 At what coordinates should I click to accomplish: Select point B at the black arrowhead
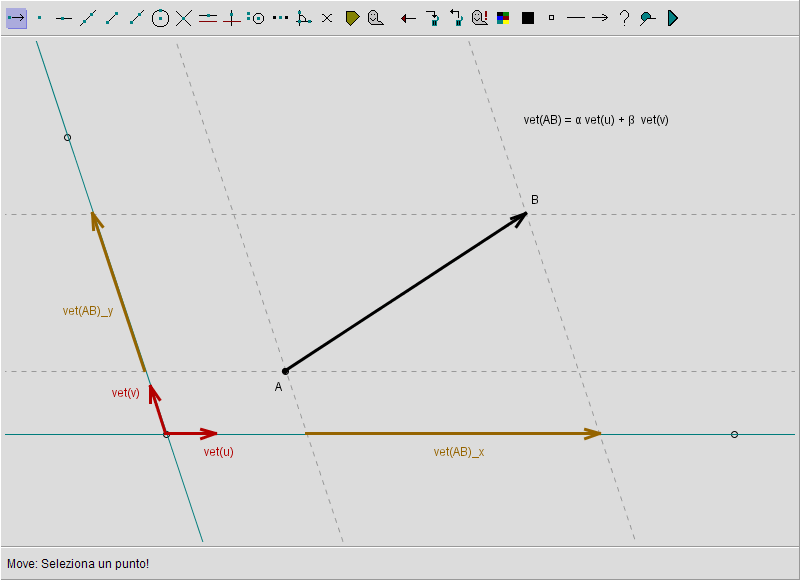(x=526, y=213)
